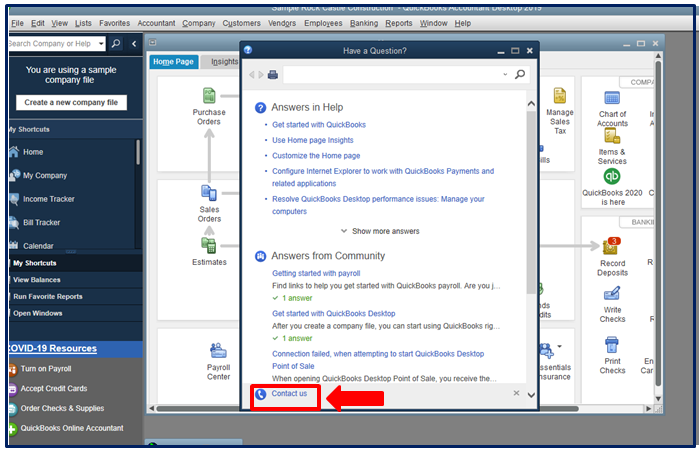Open the Sales Orders icon
The height and width of the screenshot is (456, 699).
(209, 193)
